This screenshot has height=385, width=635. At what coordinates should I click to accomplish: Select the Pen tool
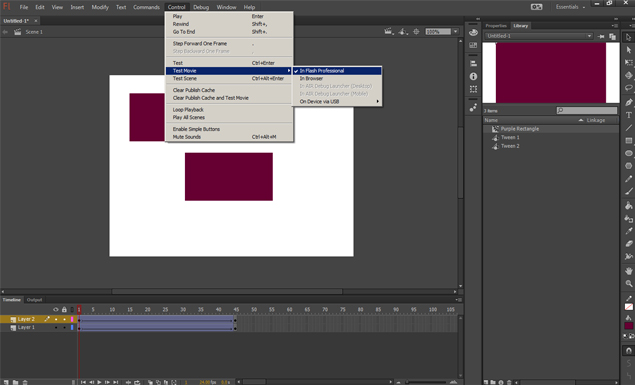pyautogui.click(x=629, y=102)
